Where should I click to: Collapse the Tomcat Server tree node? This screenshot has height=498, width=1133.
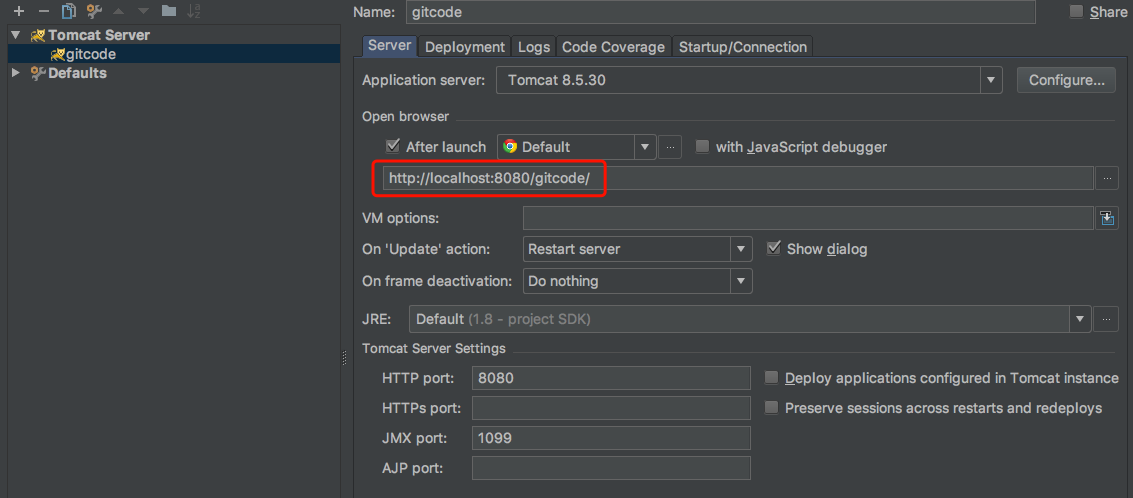[16, 35]
